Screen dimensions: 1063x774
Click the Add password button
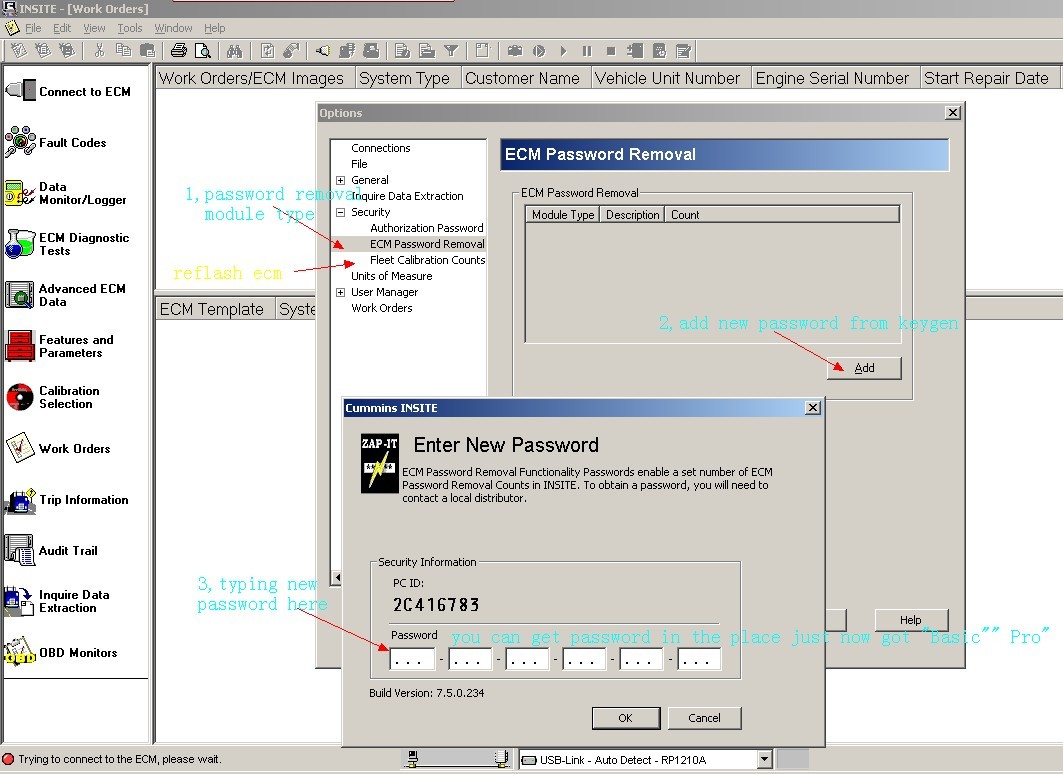coord(864,368)
